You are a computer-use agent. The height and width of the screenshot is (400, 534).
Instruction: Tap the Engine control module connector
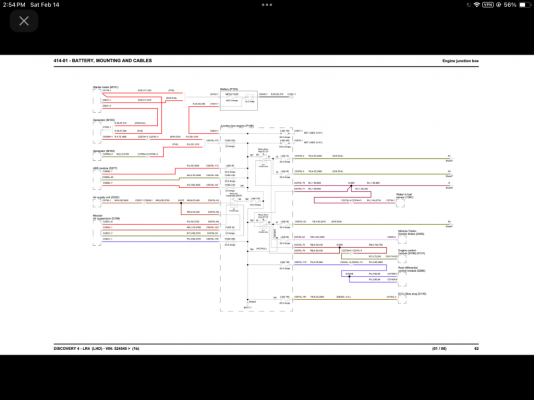402,259
